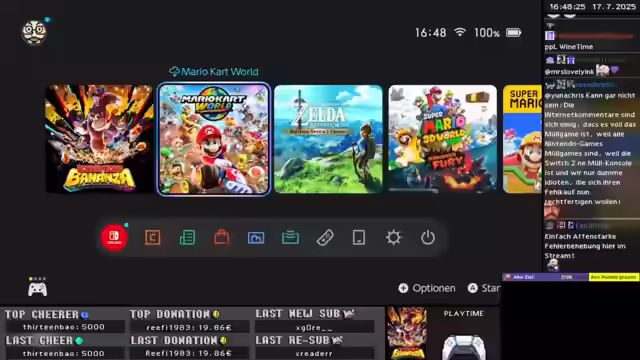Select the Power sleep icon
The image size is (640, 360).
click(428, 238)
